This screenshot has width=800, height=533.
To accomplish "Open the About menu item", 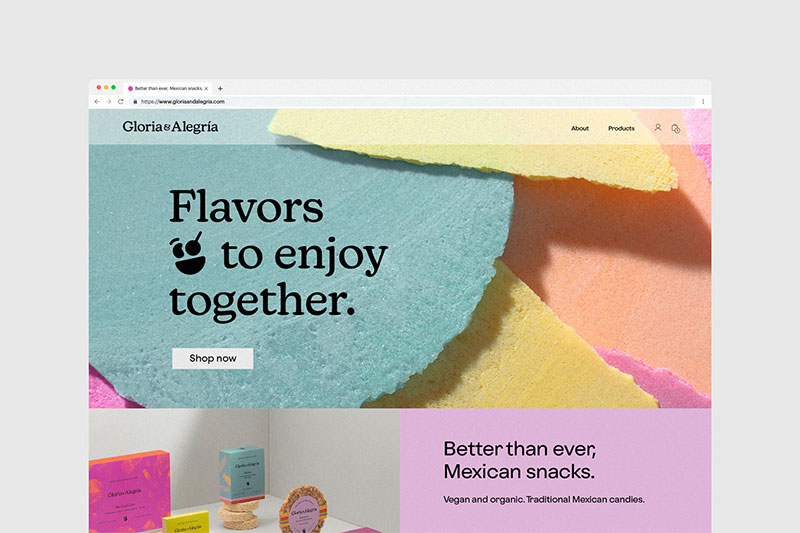I will click(x=580, y=129).
